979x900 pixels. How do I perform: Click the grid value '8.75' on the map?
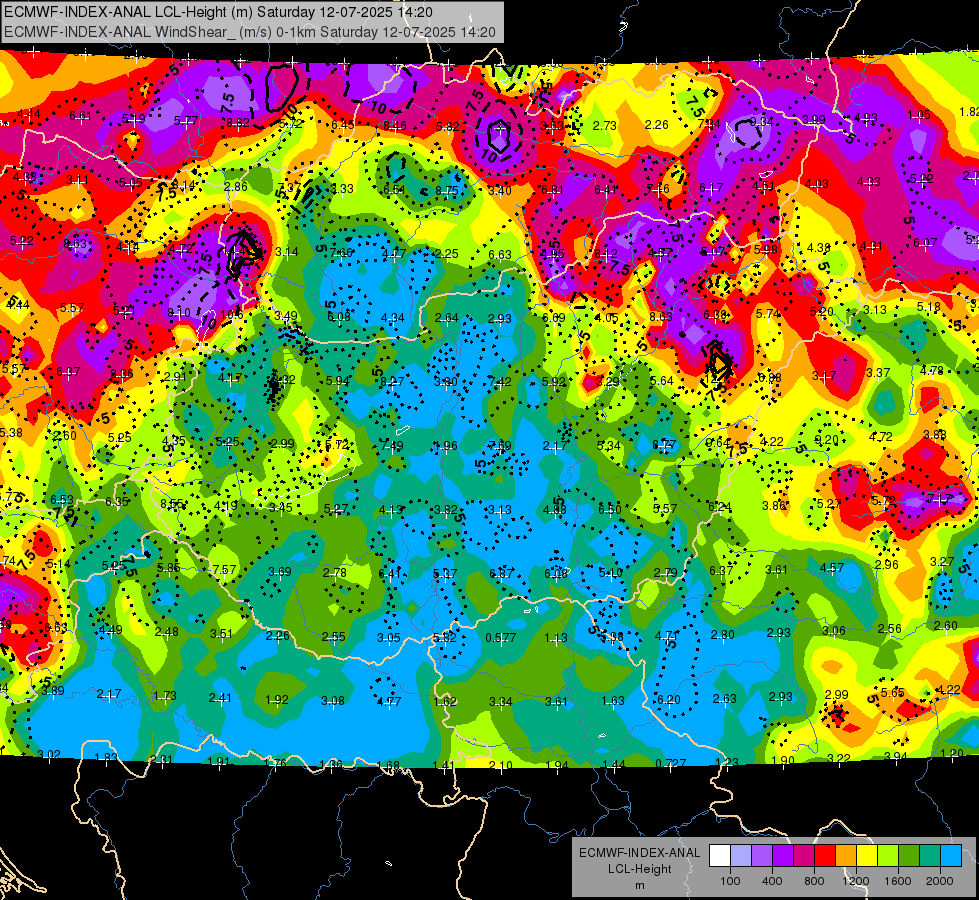pos(447,190)
